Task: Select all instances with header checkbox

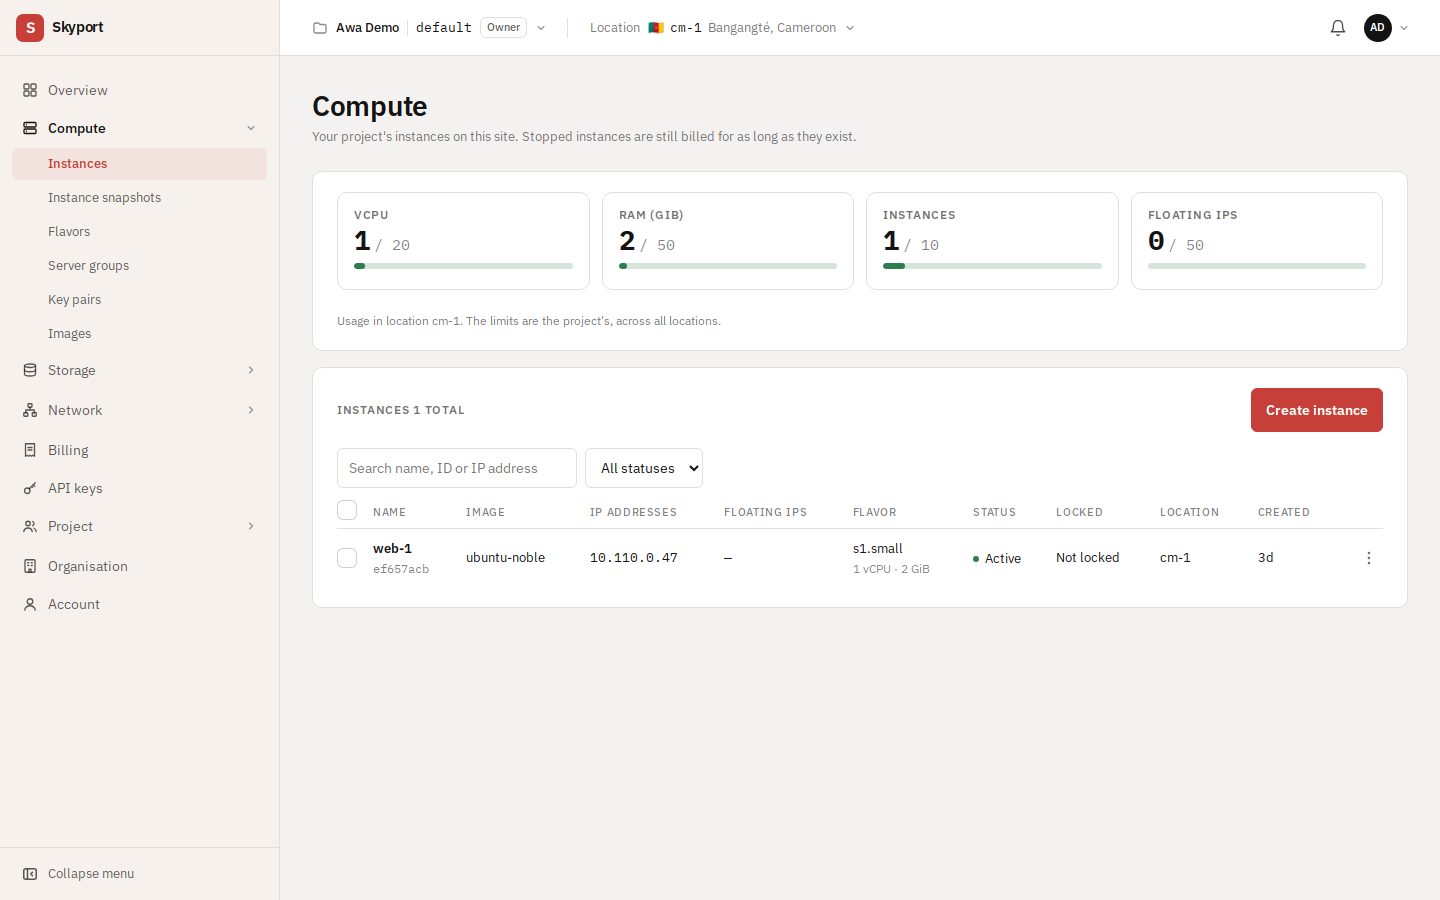Action: pos(347,510)
